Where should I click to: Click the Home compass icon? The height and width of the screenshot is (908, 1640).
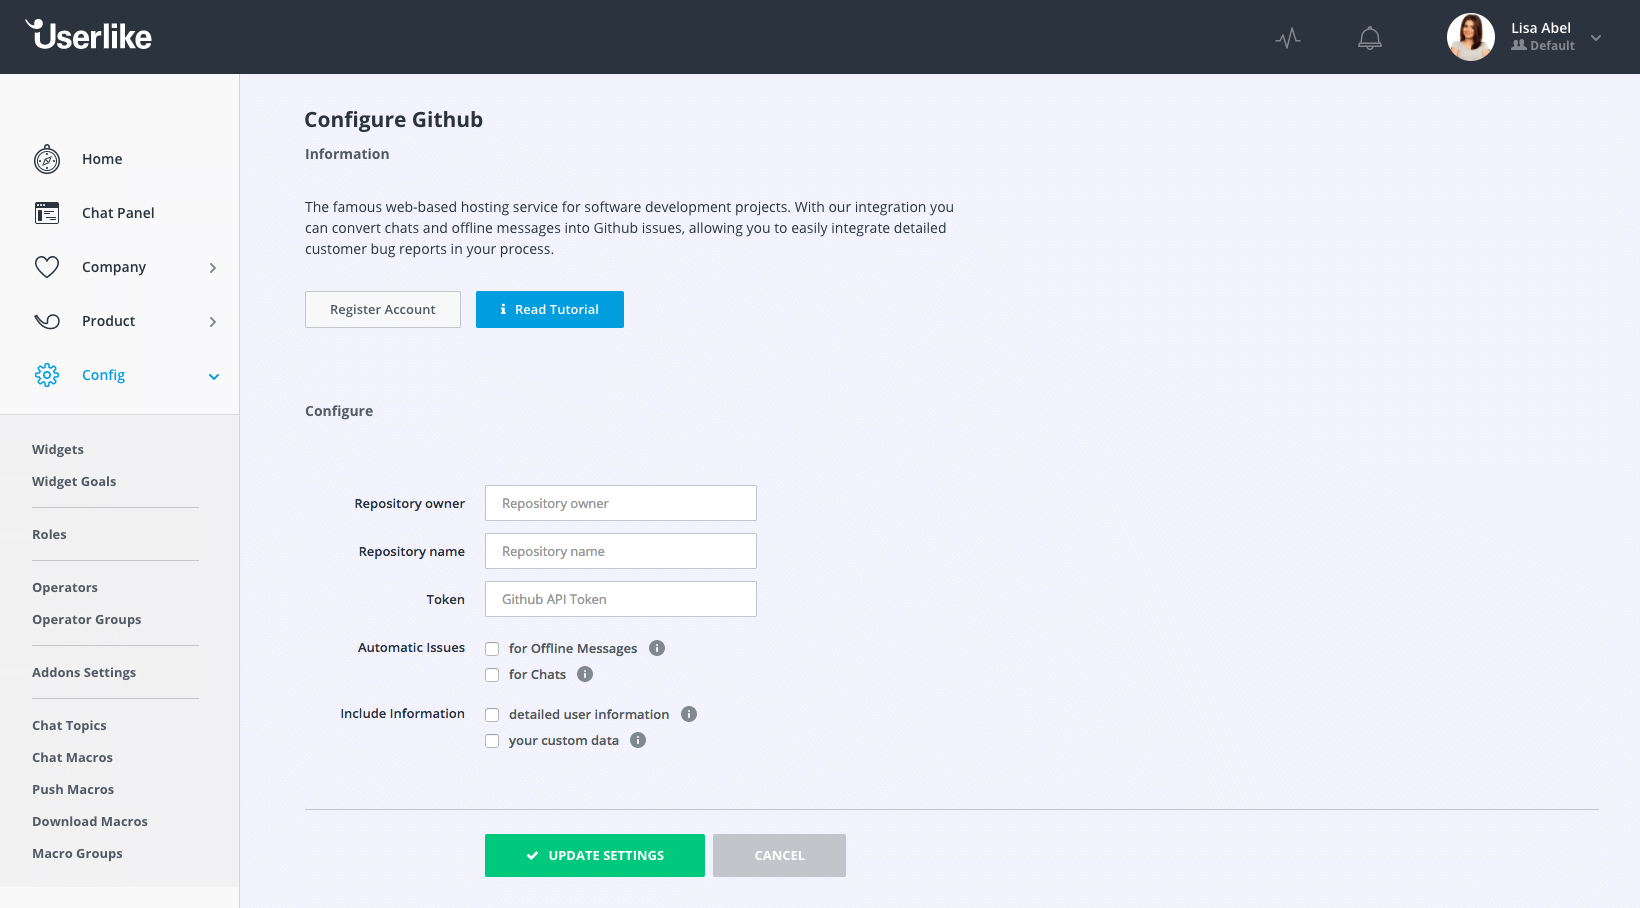pyautogui.click(x=47, y=159)
